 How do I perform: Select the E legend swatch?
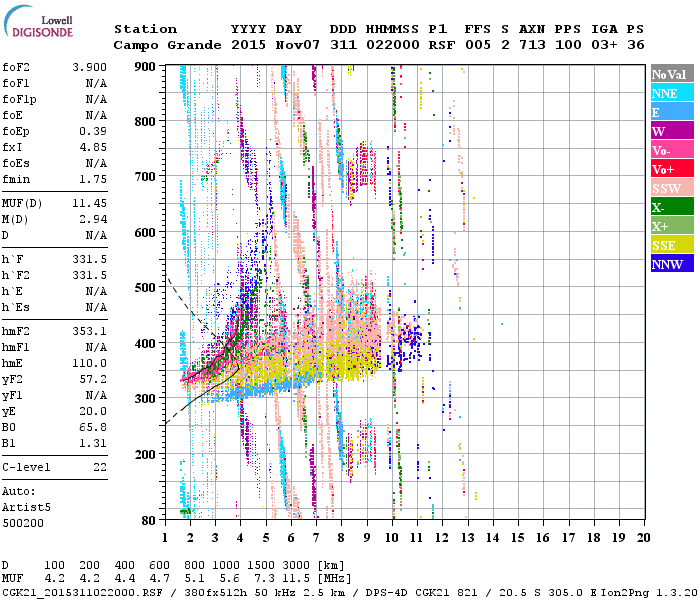(672, 112)
